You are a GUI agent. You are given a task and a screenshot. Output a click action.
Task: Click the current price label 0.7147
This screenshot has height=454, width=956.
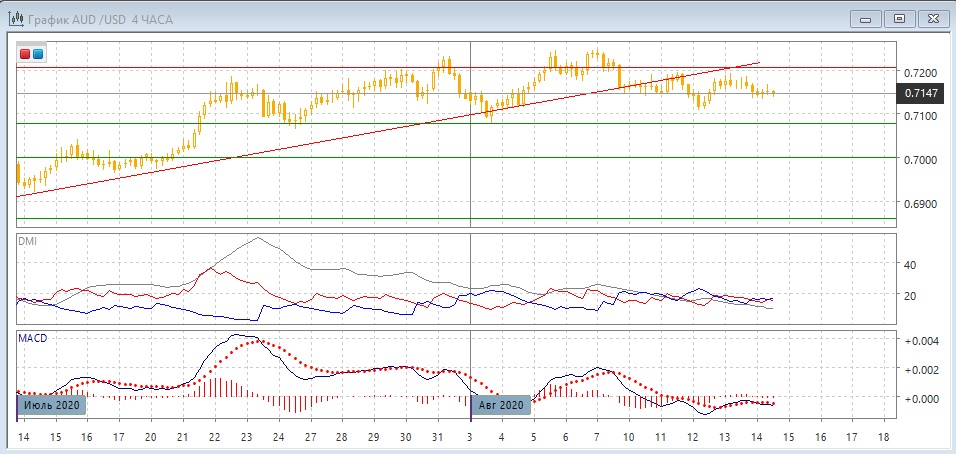pos(920,93)
